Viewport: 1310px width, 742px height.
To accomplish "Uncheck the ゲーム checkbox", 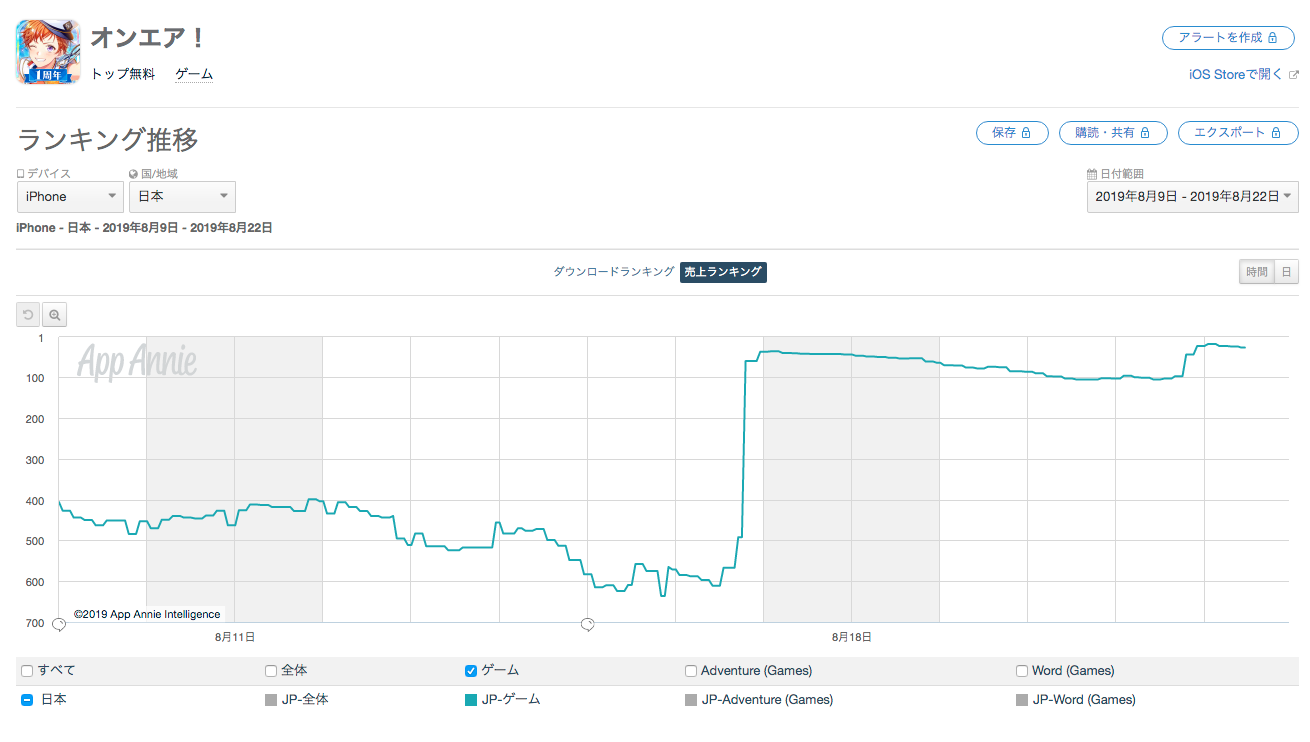I will click(471, 671).
